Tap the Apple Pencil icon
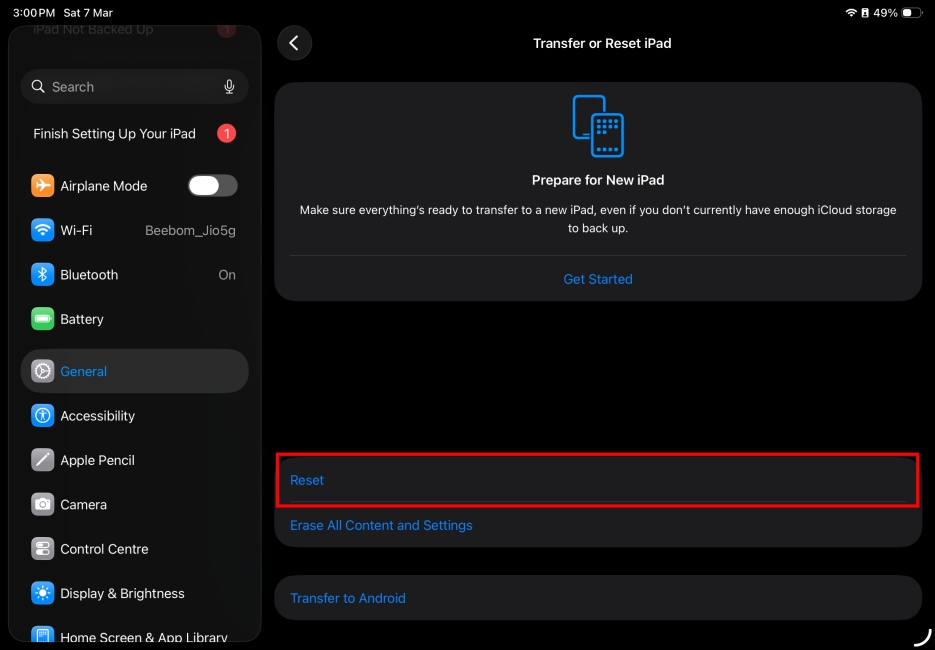Screen dimensions: 935x650 [42, 460]
